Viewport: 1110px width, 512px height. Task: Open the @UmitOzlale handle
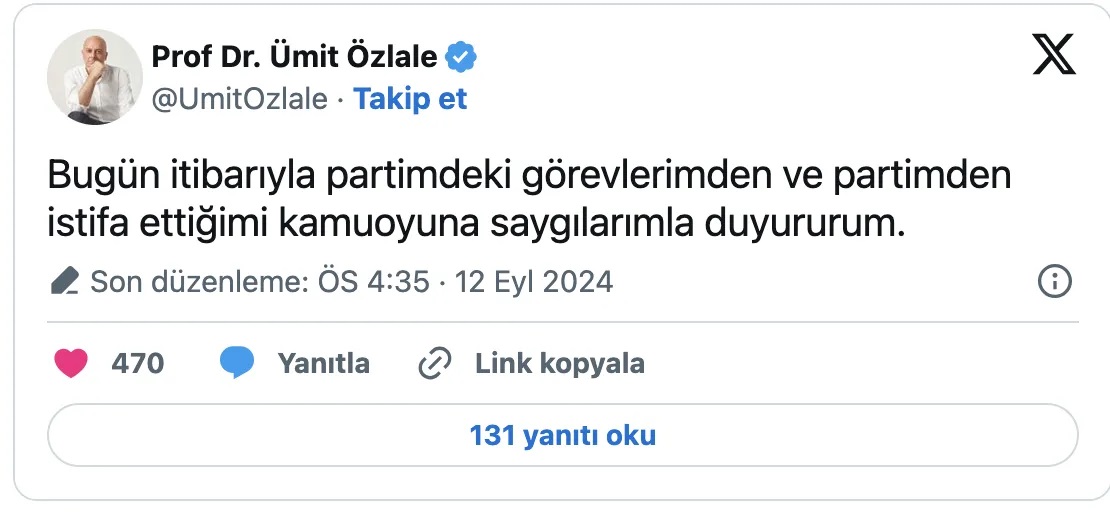point(239,99)
